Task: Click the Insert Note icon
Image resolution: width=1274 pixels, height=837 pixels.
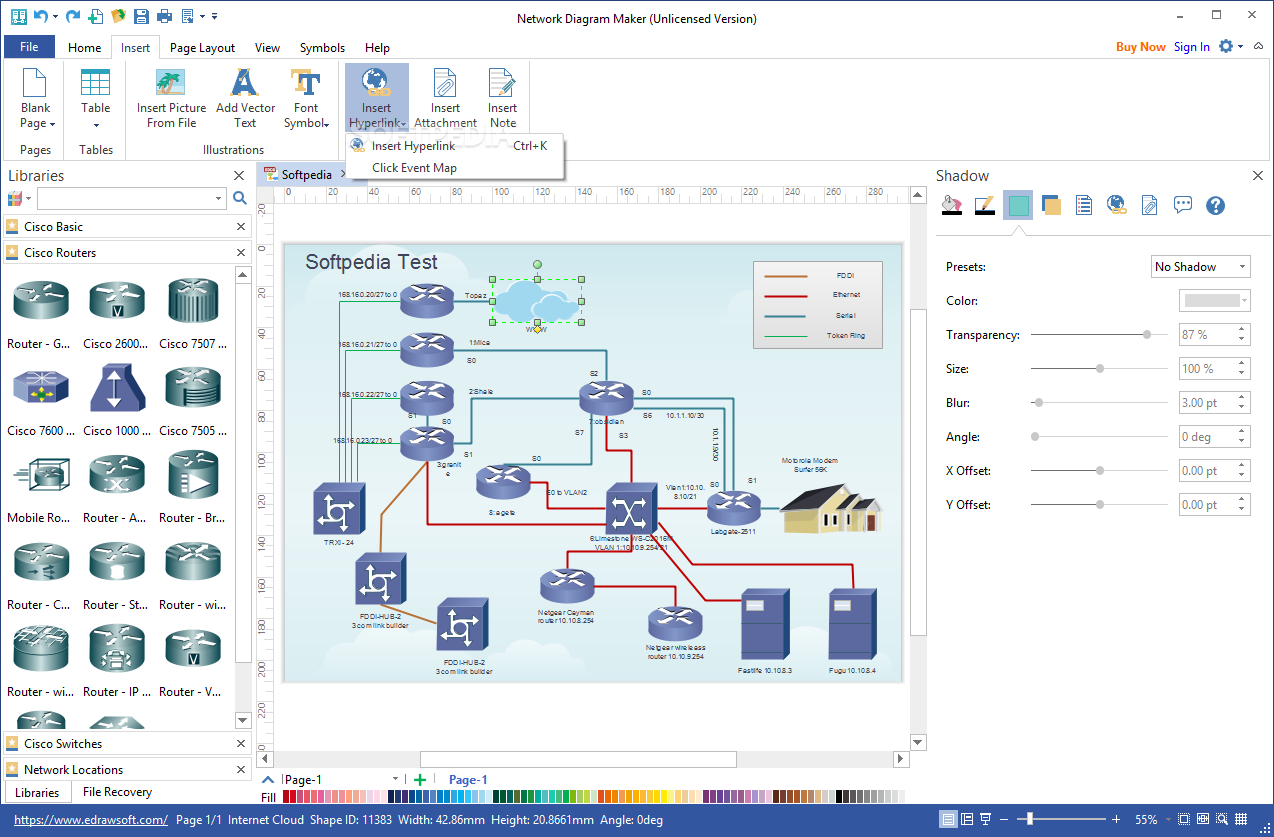Action: click(x=502, y=82)
